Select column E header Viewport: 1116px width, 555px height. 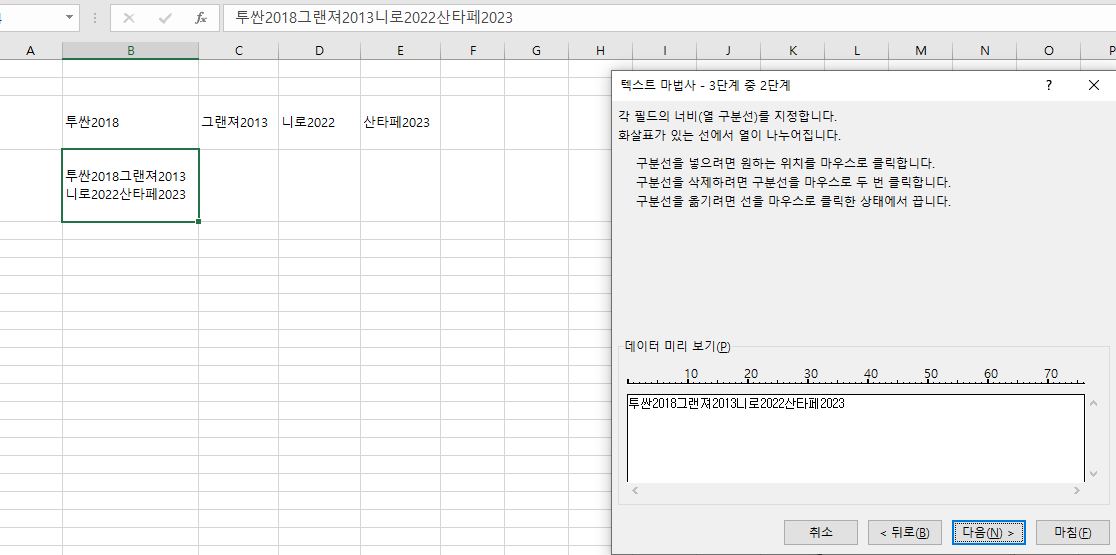pos(401,51)
